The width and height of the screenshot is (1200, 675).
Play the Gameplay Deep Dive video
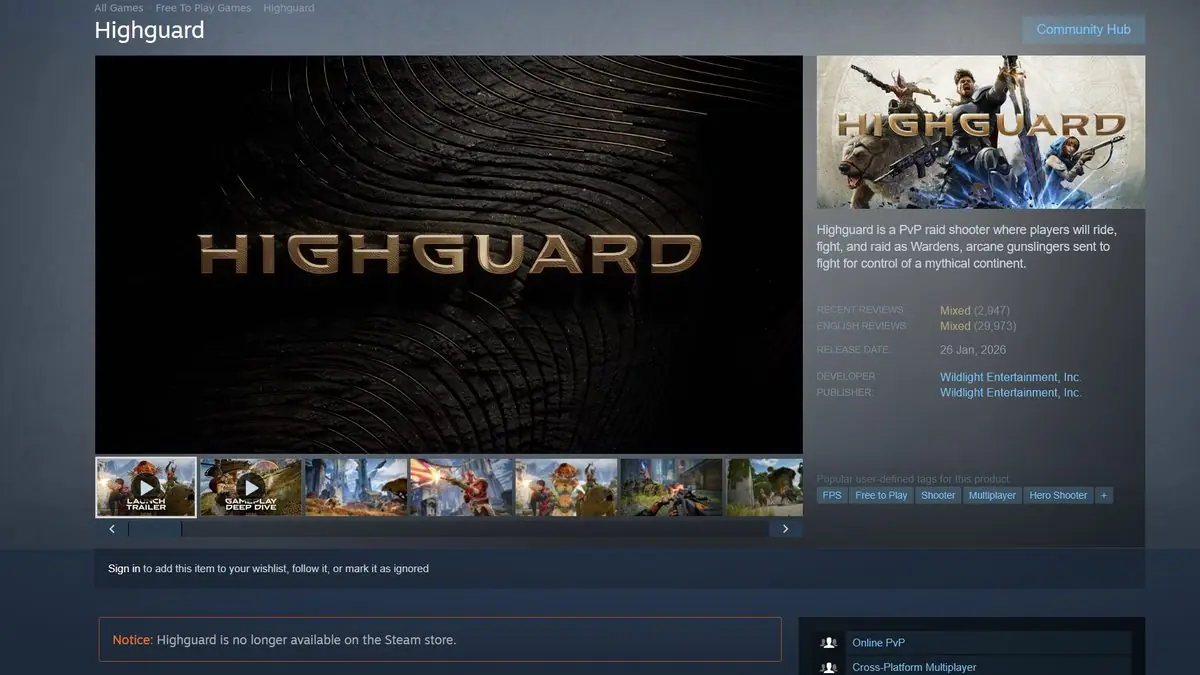[250, 487]
